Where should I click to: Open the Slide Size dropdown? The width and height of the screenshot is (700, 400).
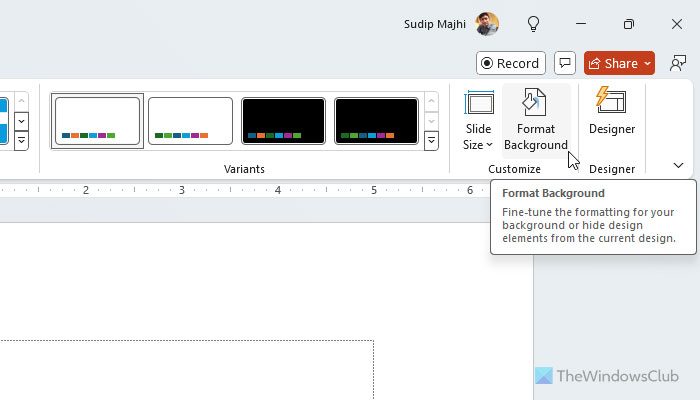478,120
